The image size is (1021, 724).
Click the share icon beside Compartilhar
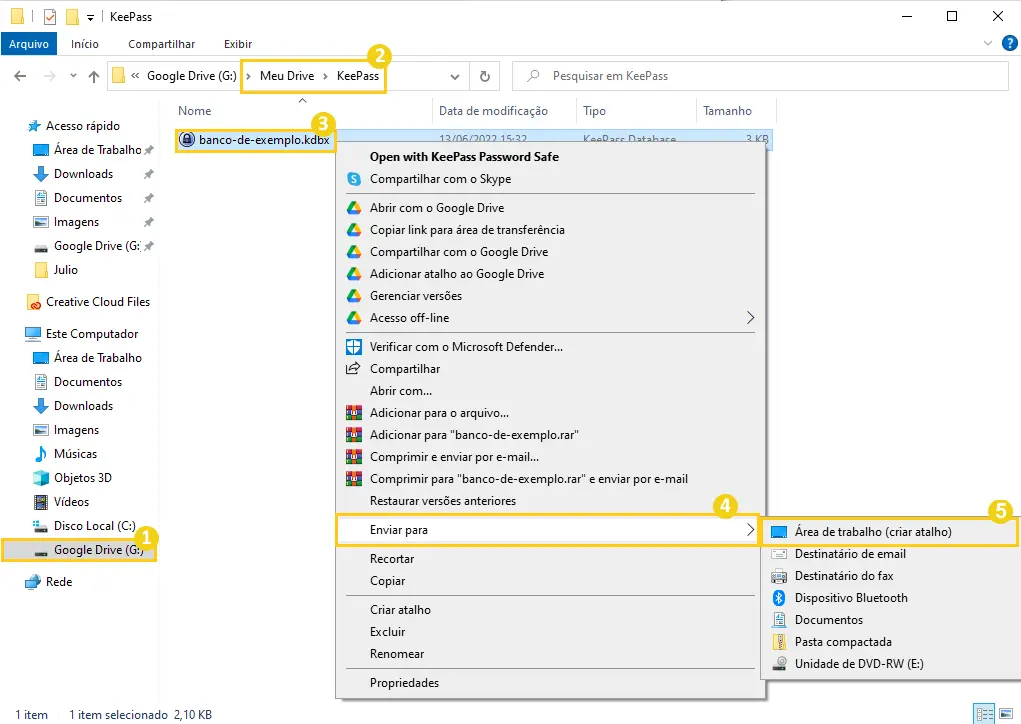pos(353,369)
